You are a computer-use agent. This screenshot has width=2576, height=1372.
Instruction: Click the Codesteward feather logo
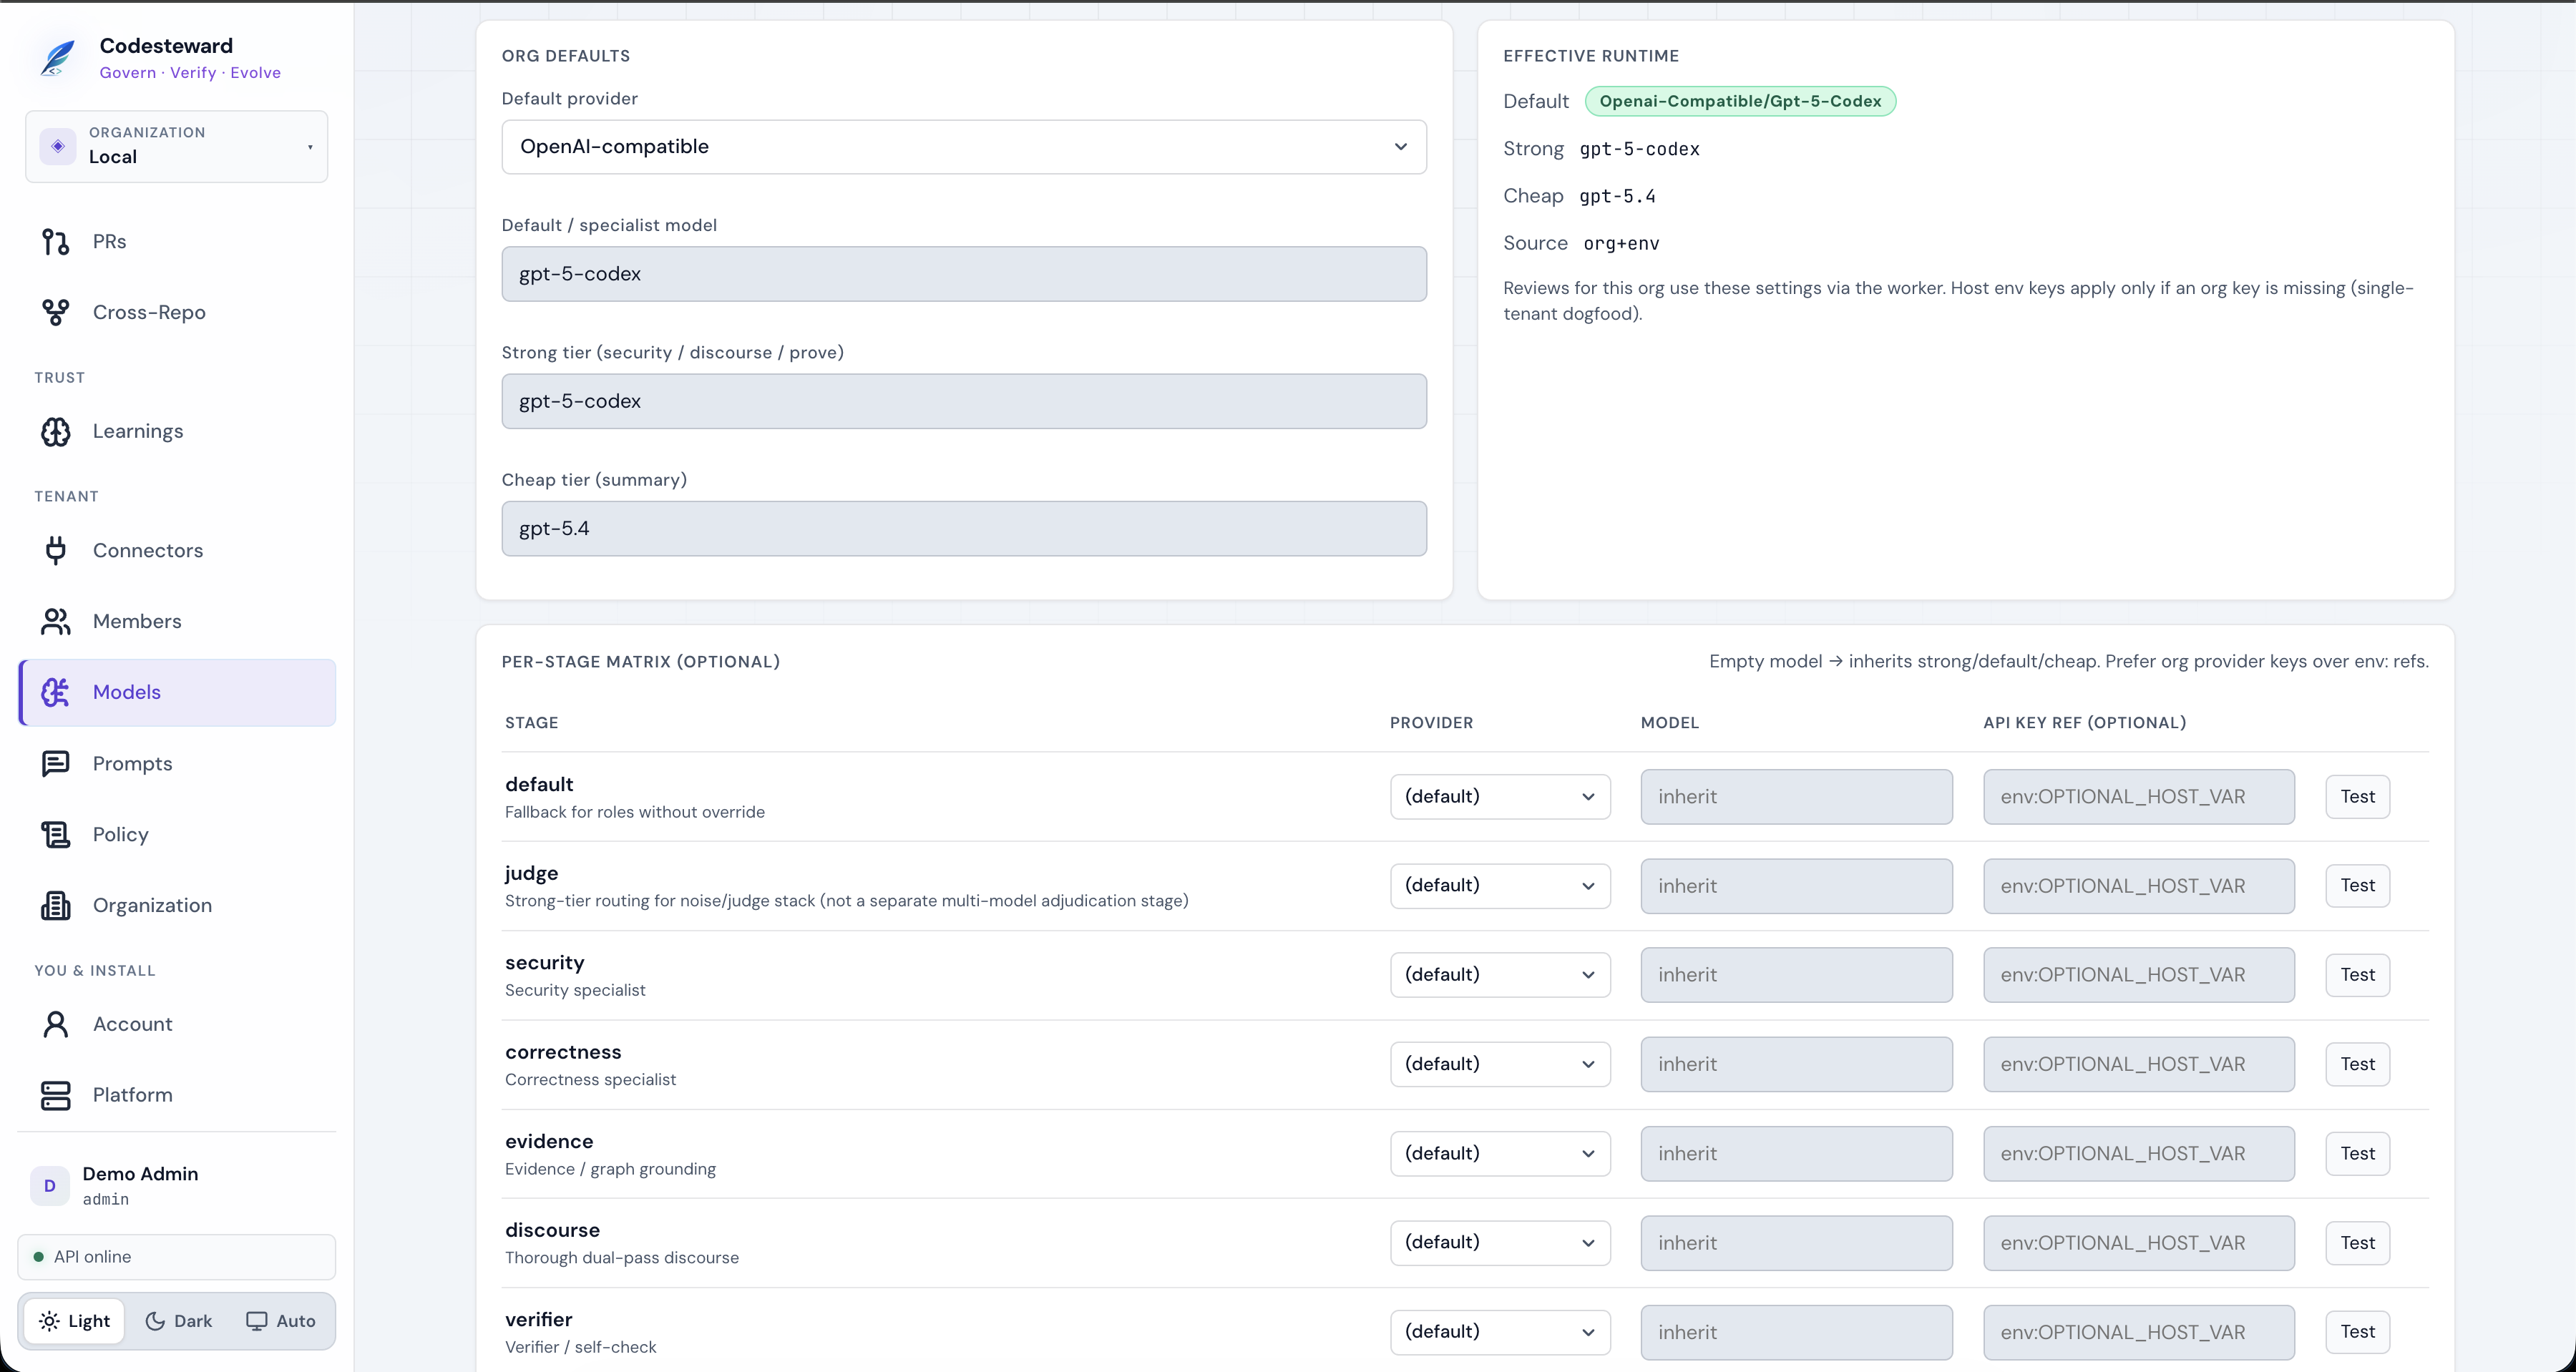(x=58, y=57)
